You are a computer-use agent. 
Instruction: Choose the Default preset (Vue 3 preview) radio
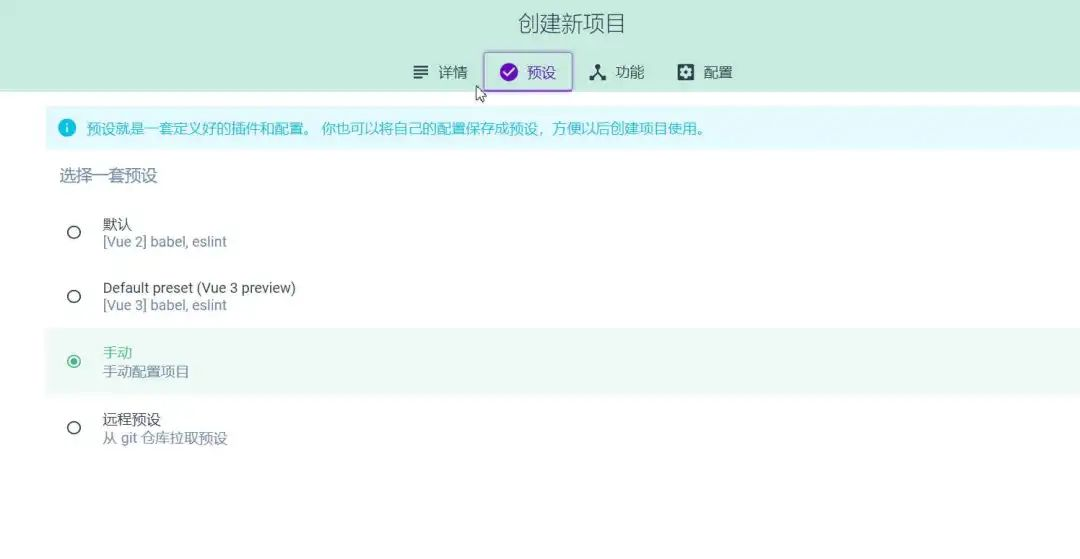(x=74, y=297)
